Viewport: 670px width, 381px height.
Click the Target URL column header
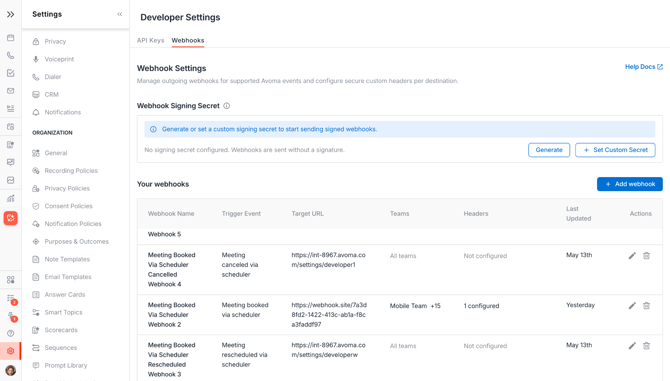(308, 214)
